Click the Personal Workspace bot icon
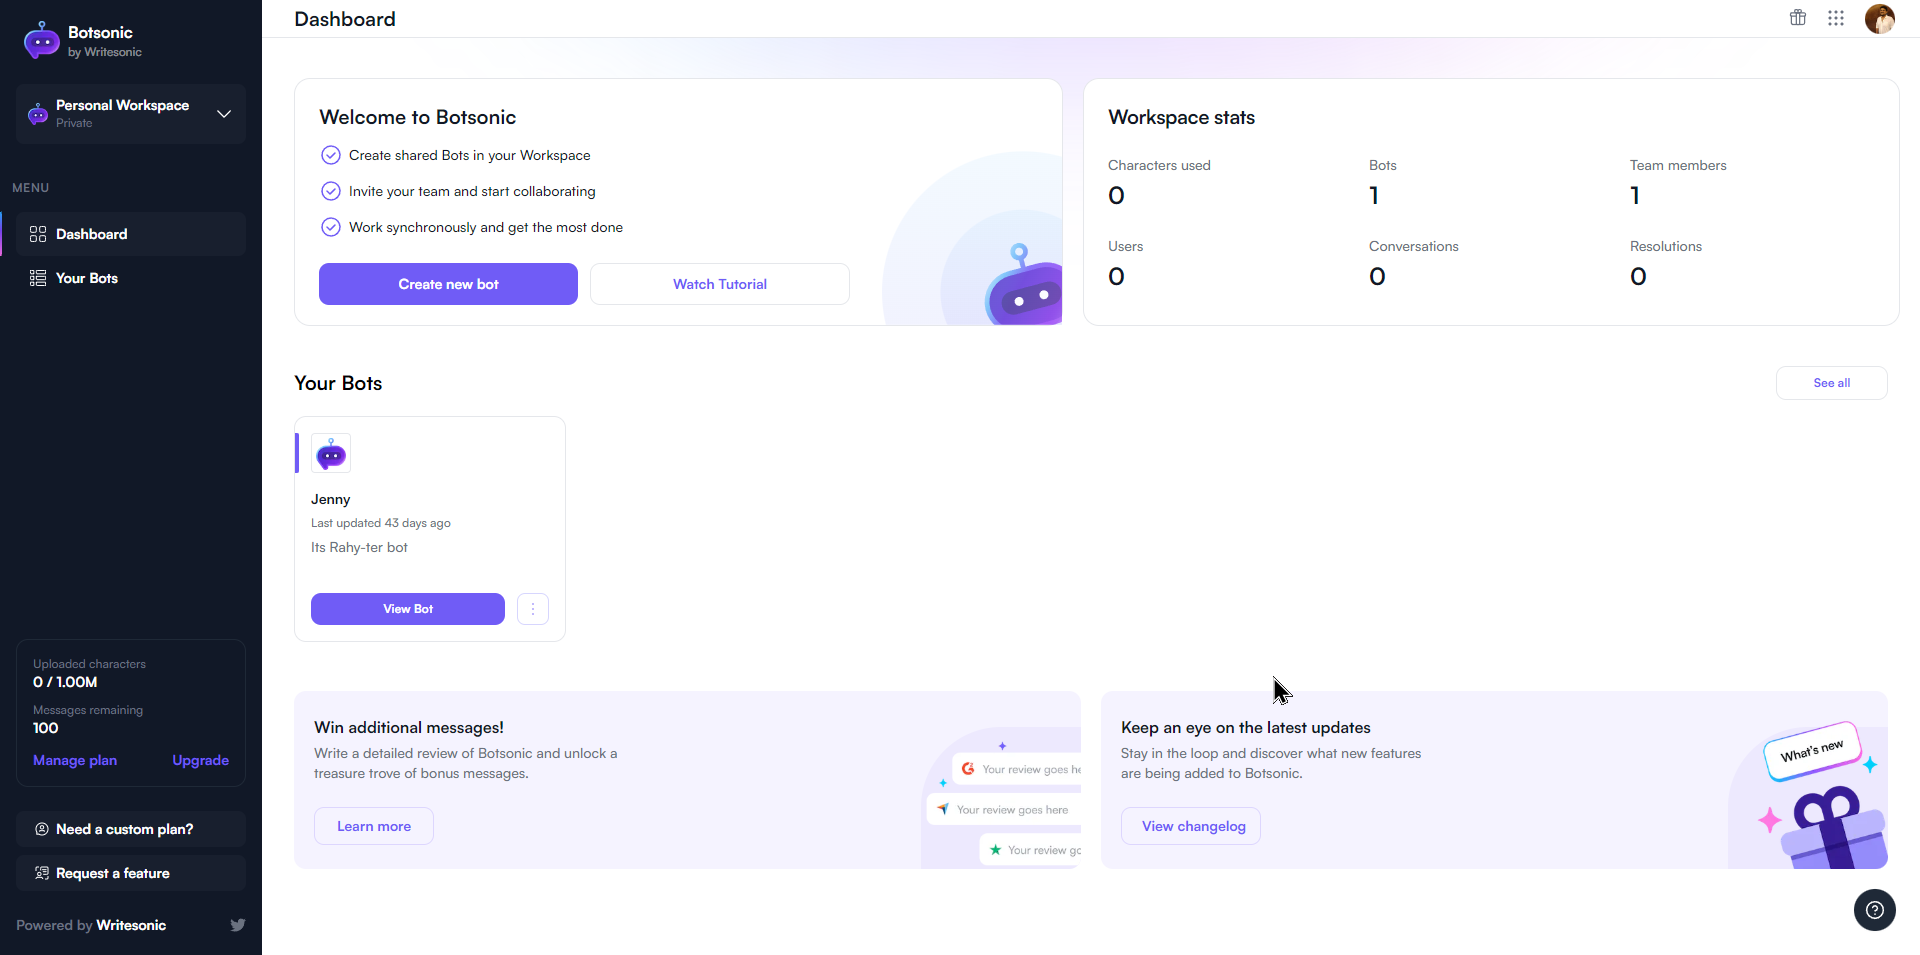 pos(38,114)
